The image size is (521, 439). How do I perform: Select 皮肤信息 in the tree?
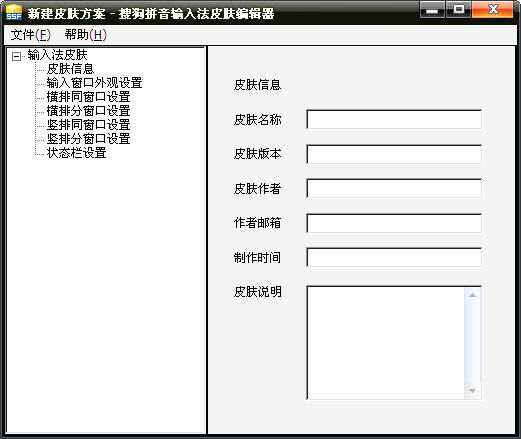[x=70, y=69]
